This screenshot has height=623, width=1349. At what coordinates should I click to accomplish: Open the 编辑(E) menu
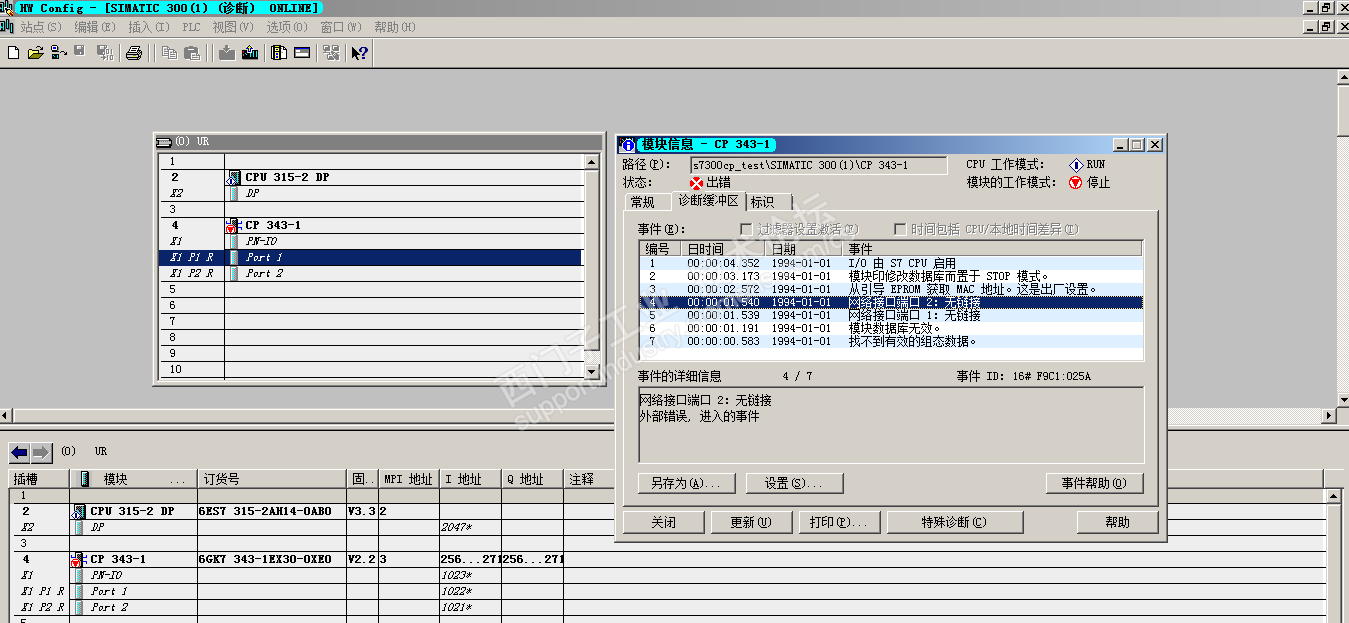pos(95,27)
